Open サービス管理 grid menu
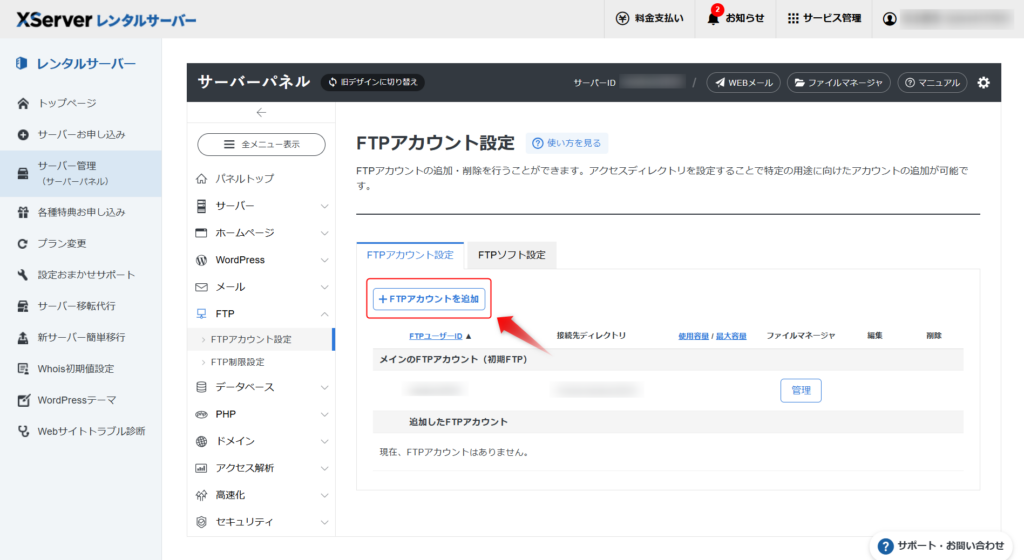Viewport: 1024px width, 560px height. coord(824,18)
